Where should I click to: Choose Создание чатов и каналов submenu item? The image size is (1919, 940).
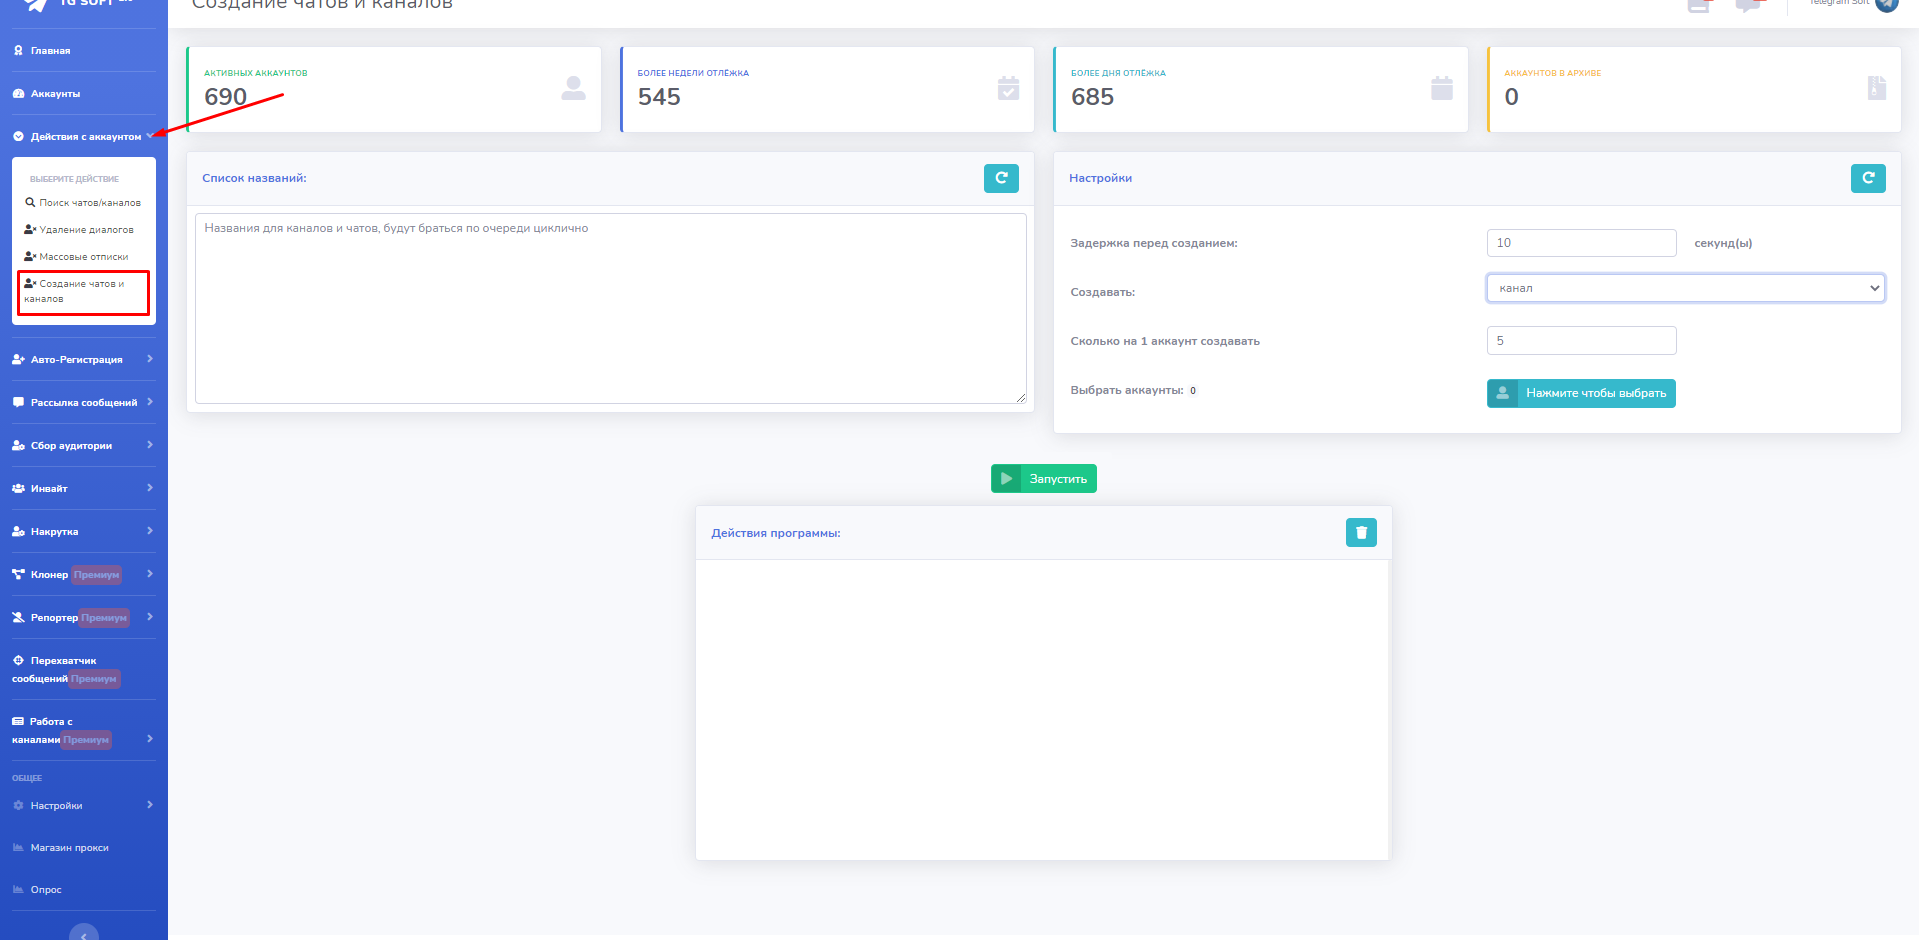pyautogui.click(x=83, y=291)
